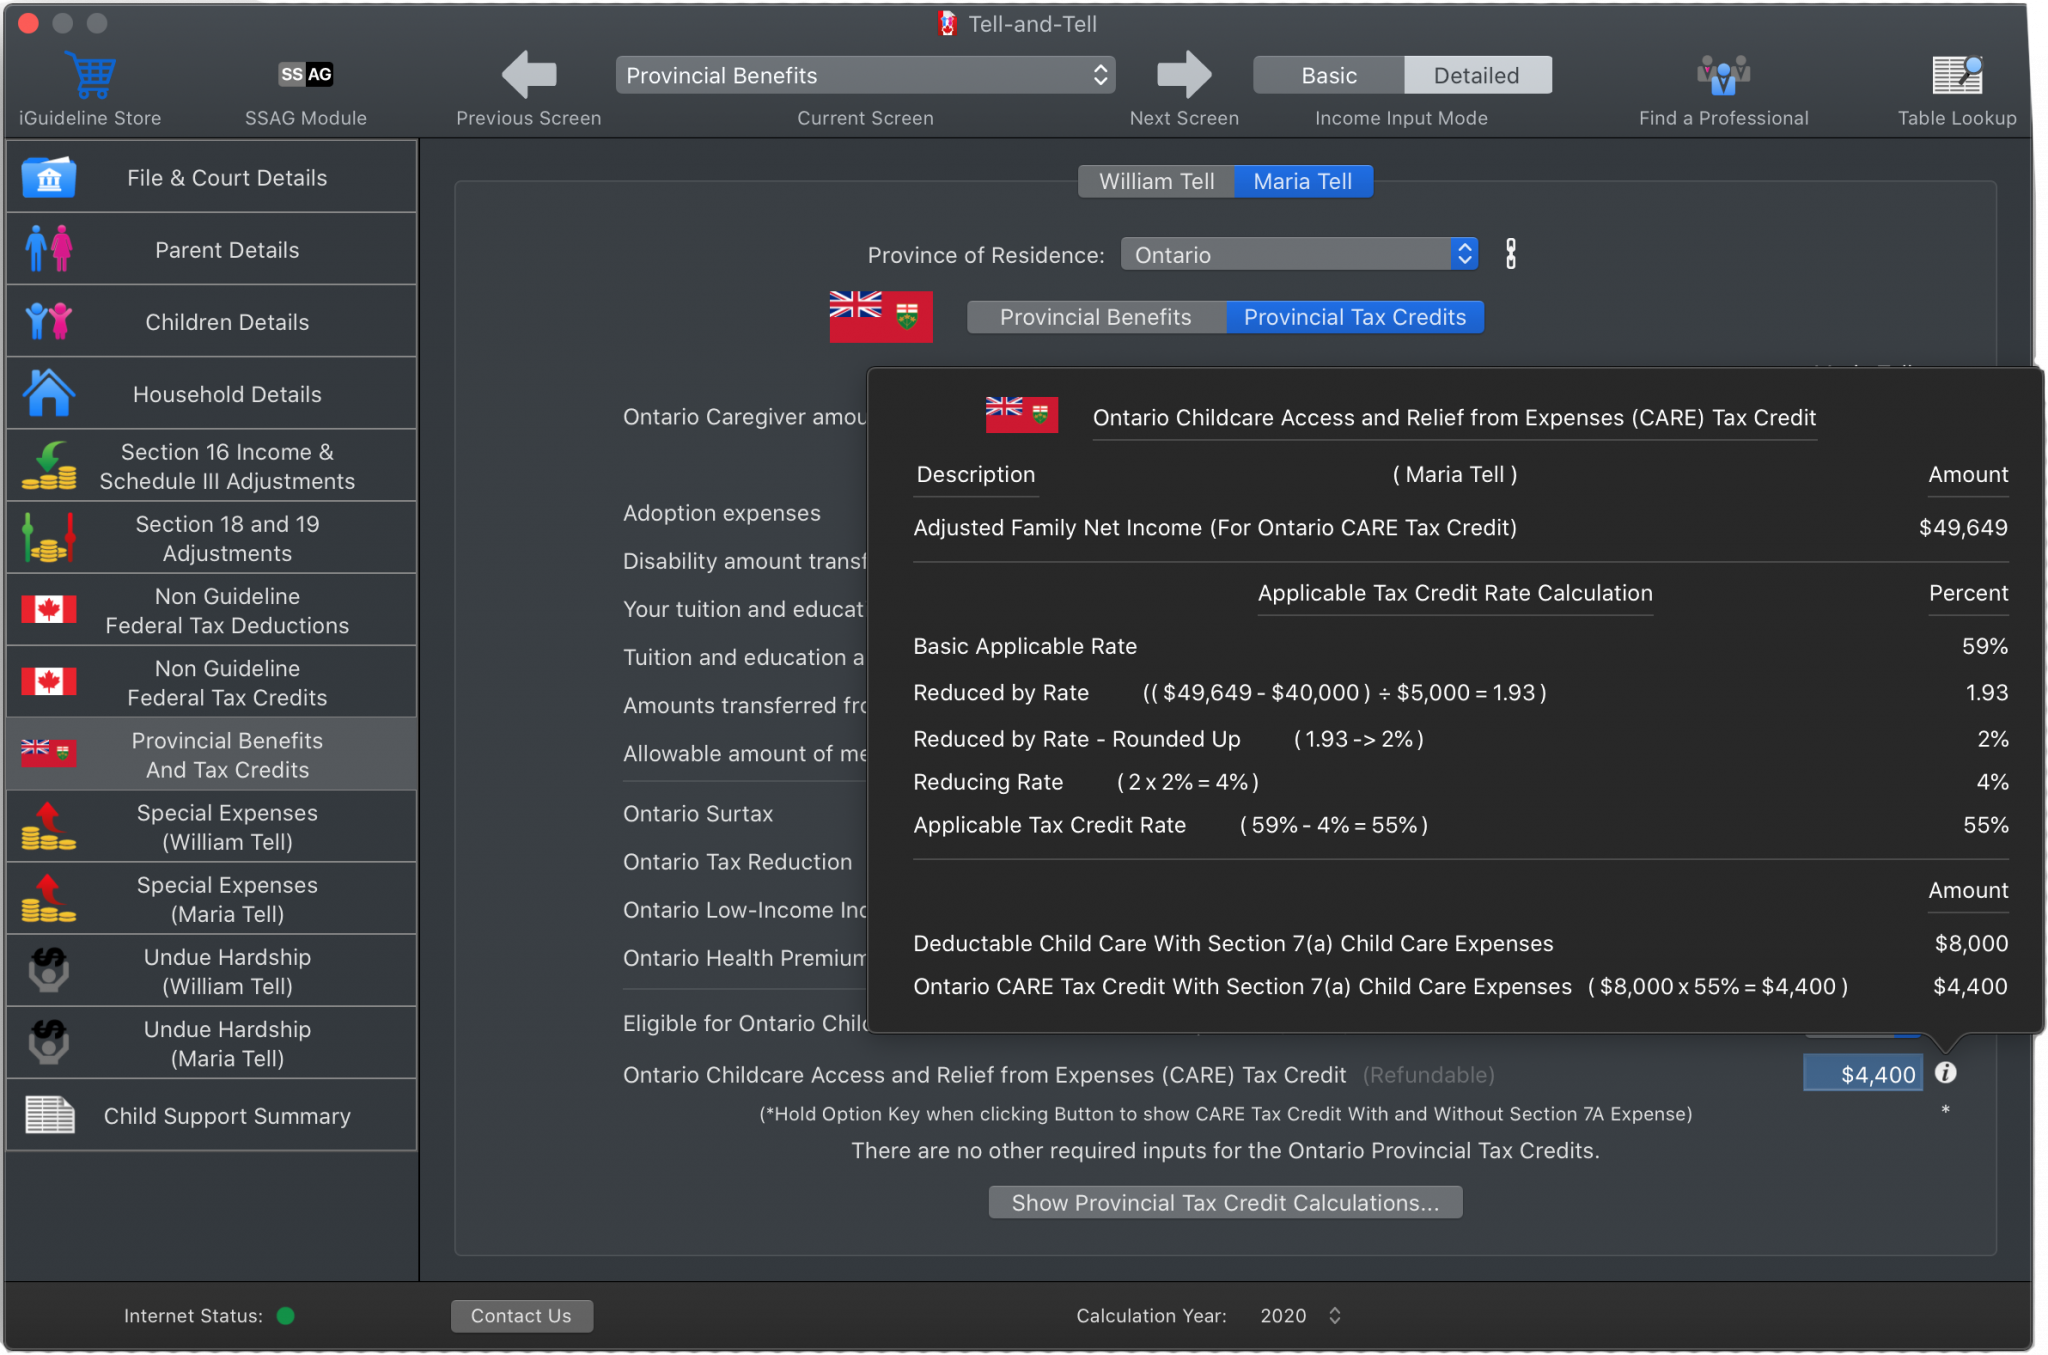2048x1355 pixels.
Task: Open Find a Professional icon
Action: coord(1723,75)
